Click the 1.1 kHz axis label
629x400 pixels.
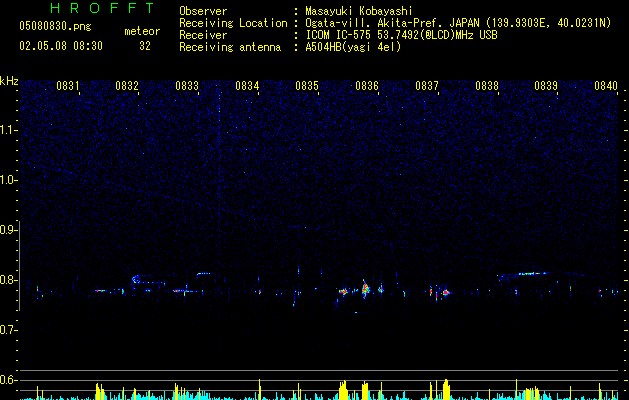click(x=9, y=130)
